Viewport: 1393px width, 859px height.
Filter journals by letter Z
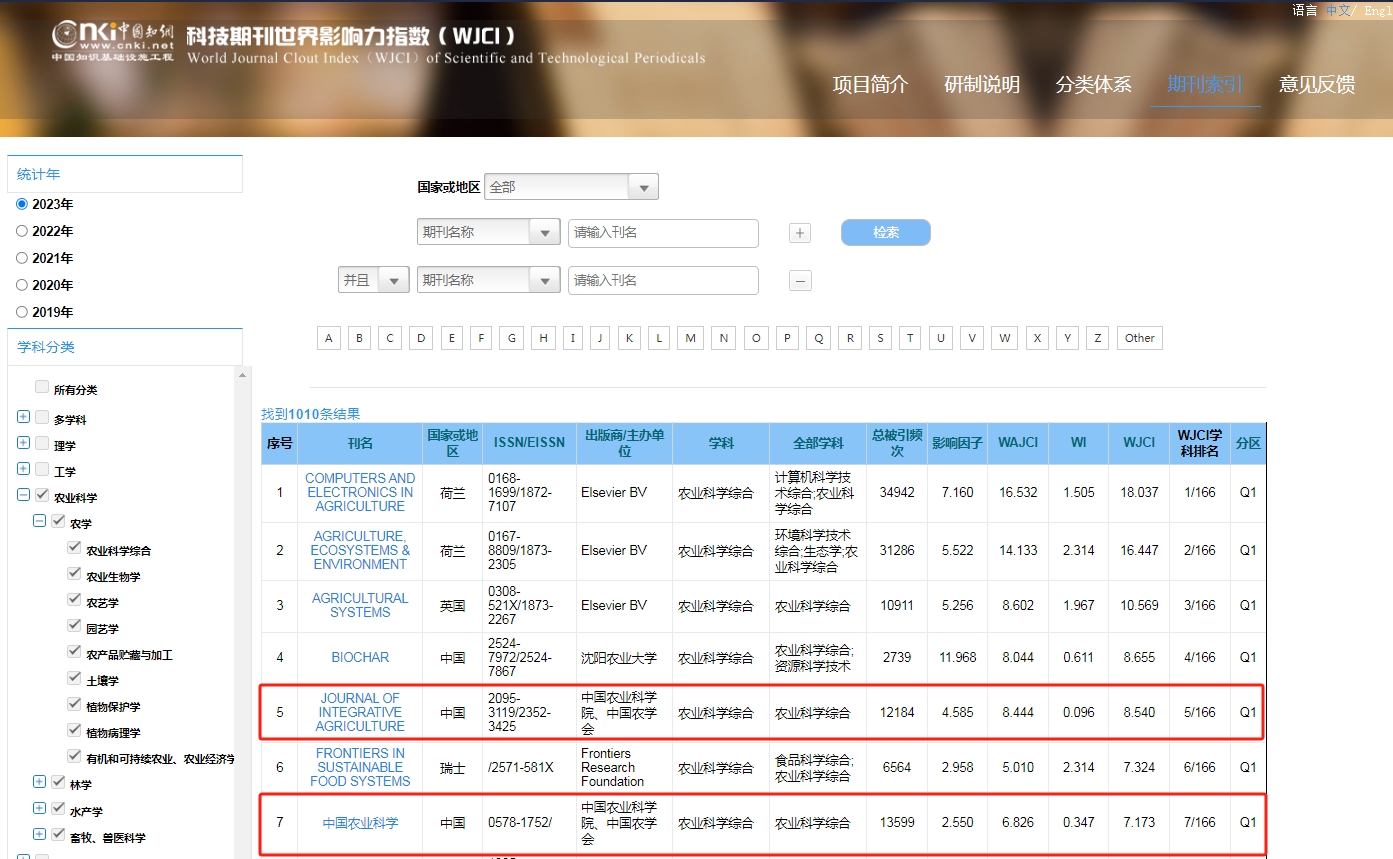(x=1098, y=338)
